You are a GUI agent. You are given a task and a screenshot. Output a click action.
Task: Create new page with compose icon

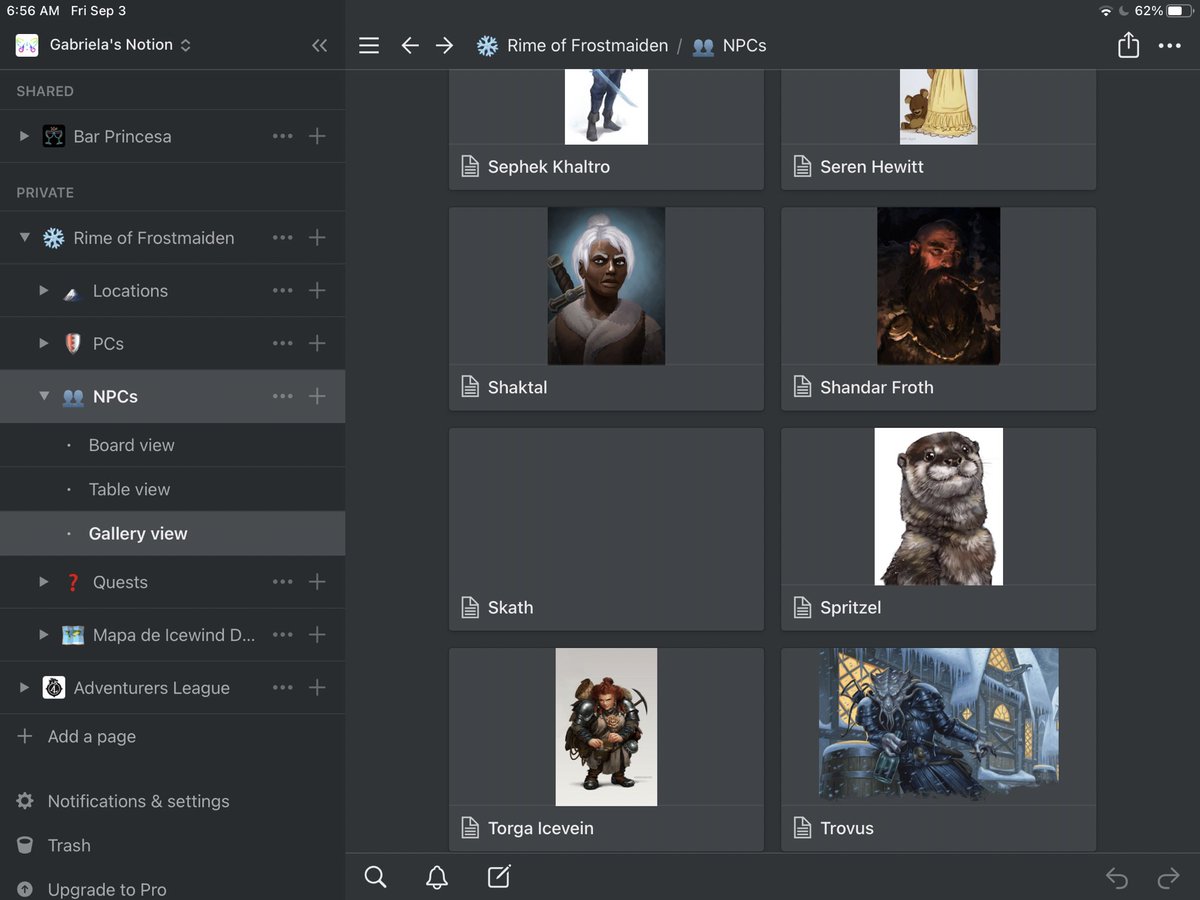[499, 877]
